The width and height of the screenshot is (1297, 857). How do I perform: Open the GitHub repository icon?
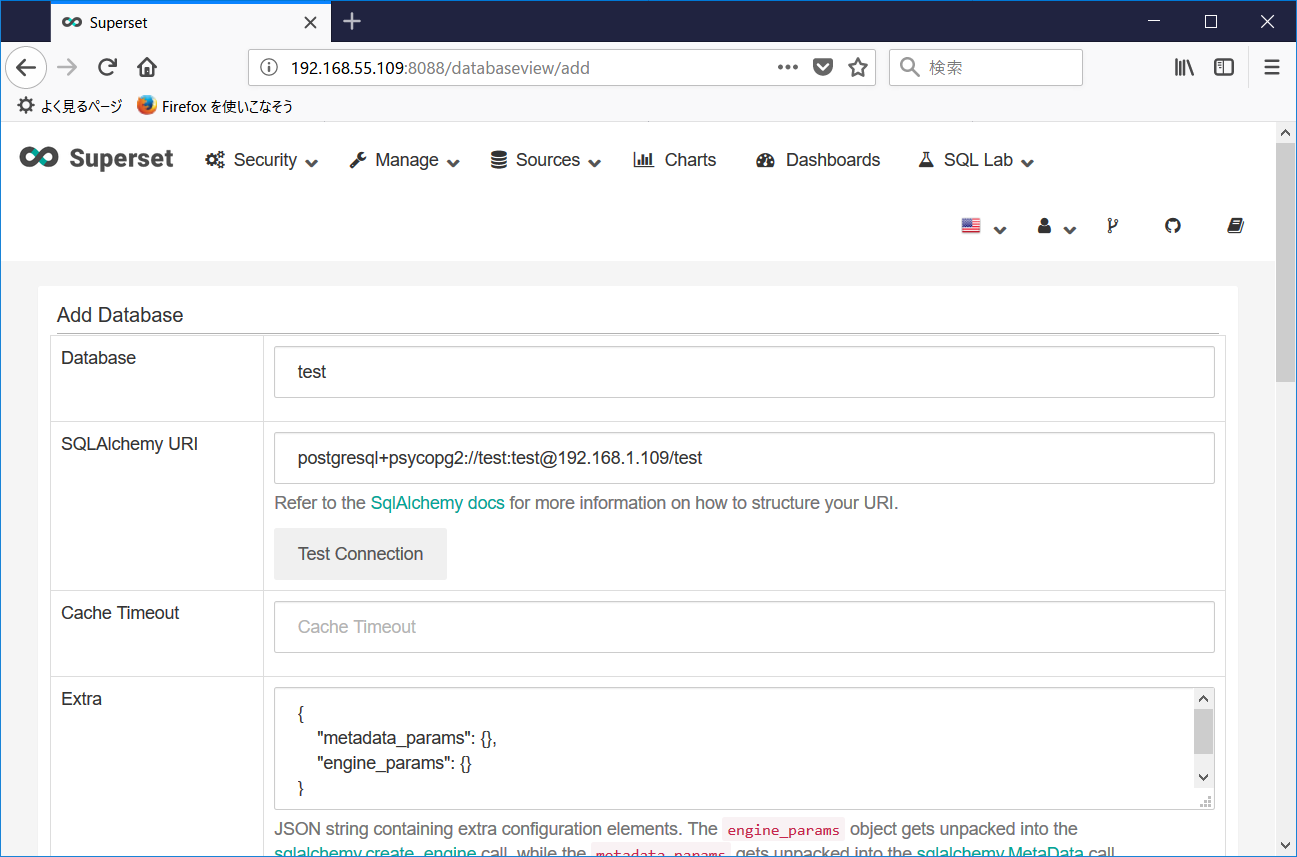point(1172,226)
